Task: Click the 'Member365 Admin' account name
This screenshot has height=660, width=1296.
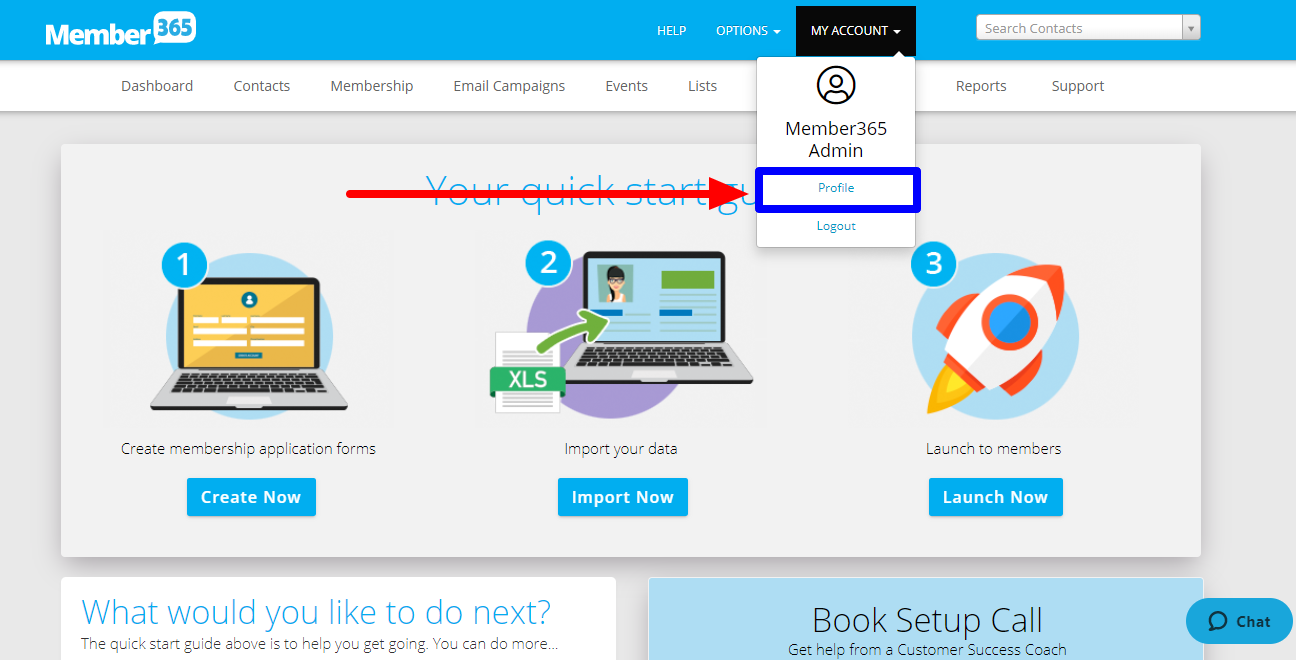Action: (x=836, y=139)
